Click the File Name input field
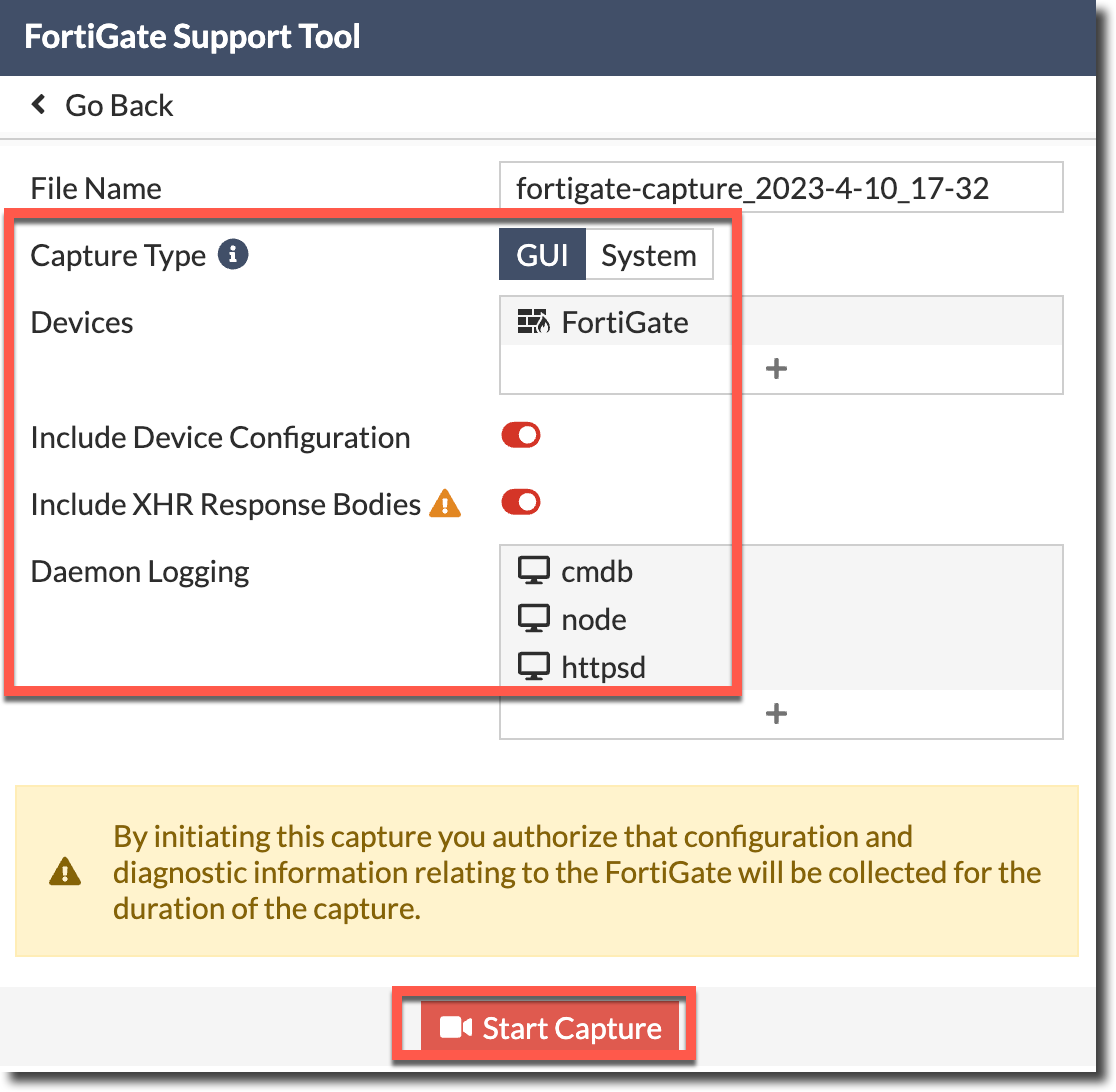1116x1092 pixels. (780, 188)
